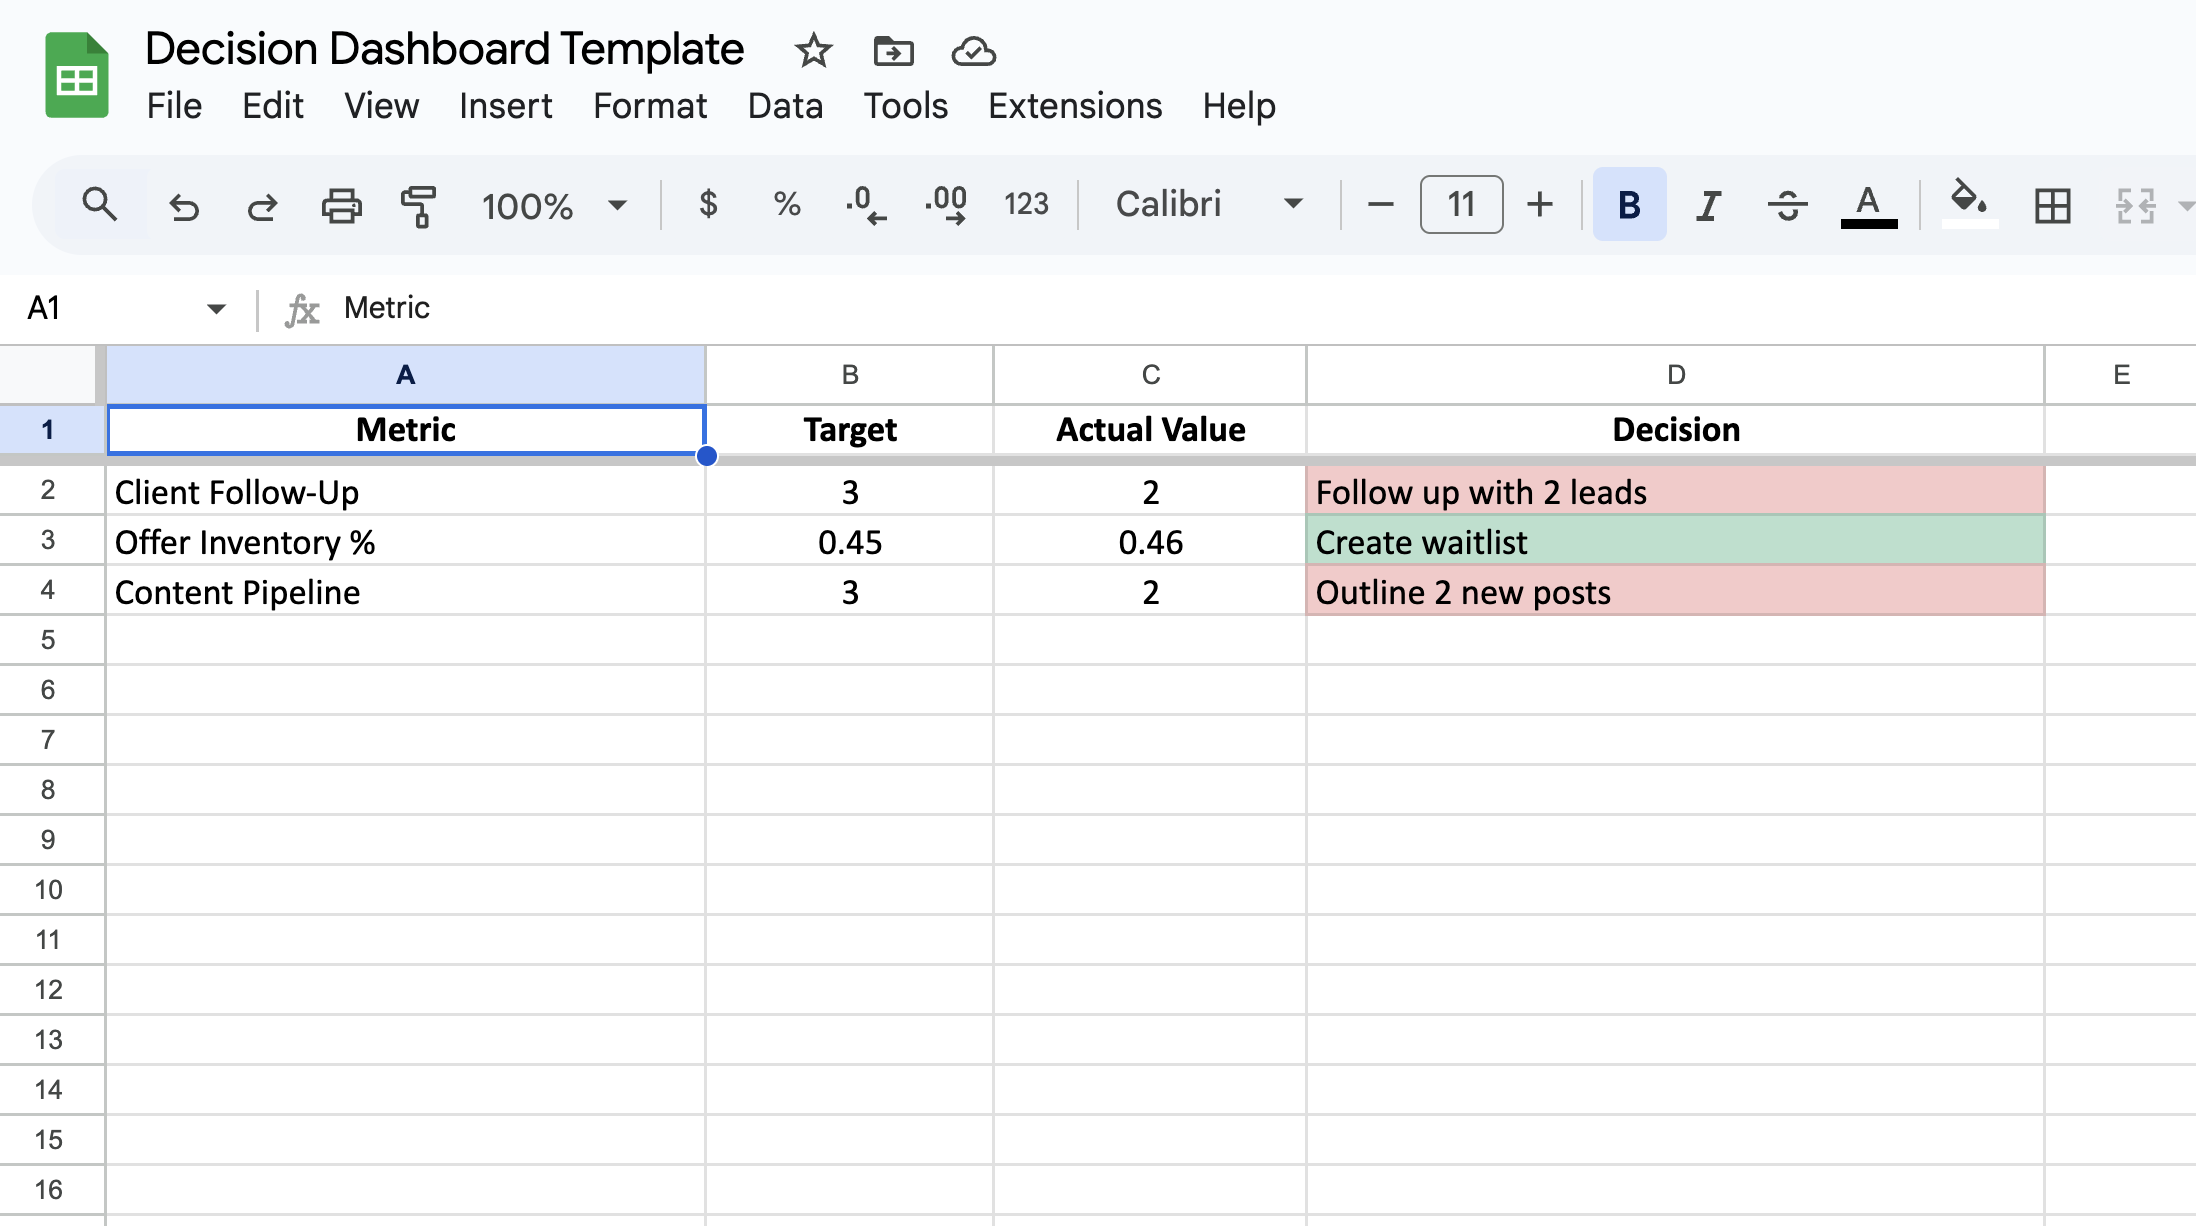Open the Format menu
The image size is (2196, 1226).
[x=649, y=106]
